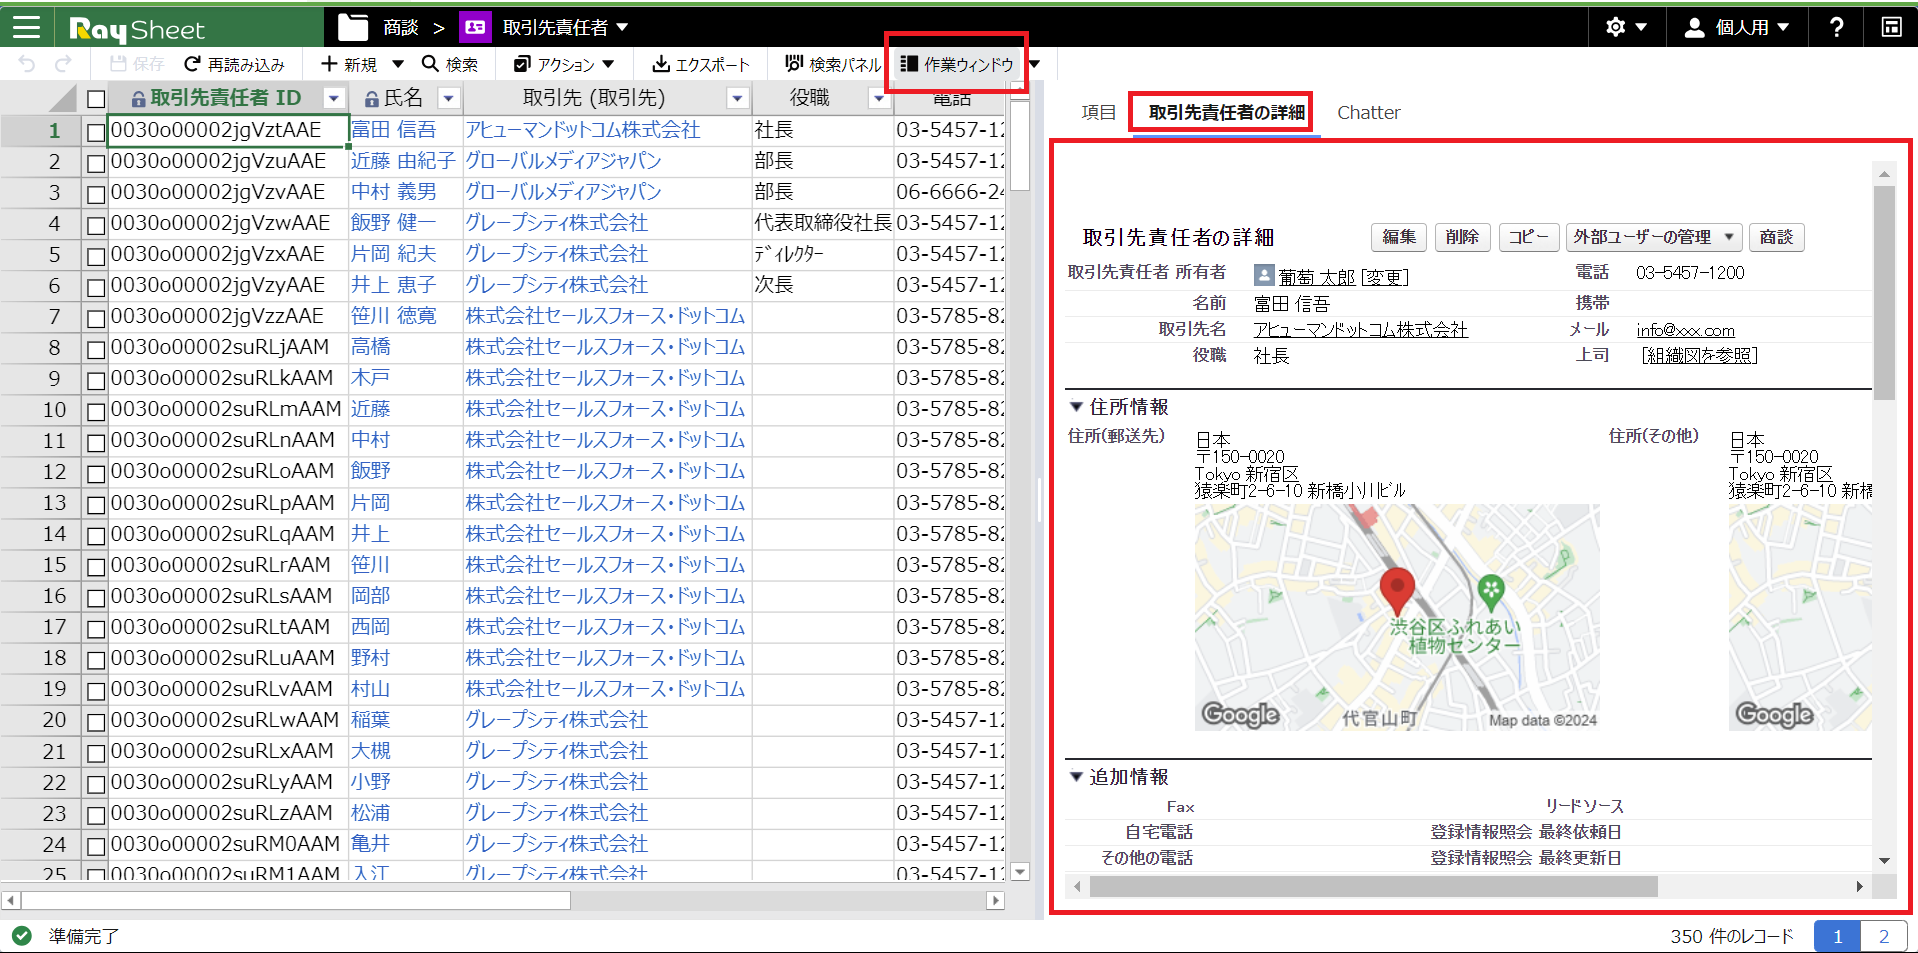Check the row 1 checkbox
Viewport: 1918px width, 953px height.
point(96,132)
